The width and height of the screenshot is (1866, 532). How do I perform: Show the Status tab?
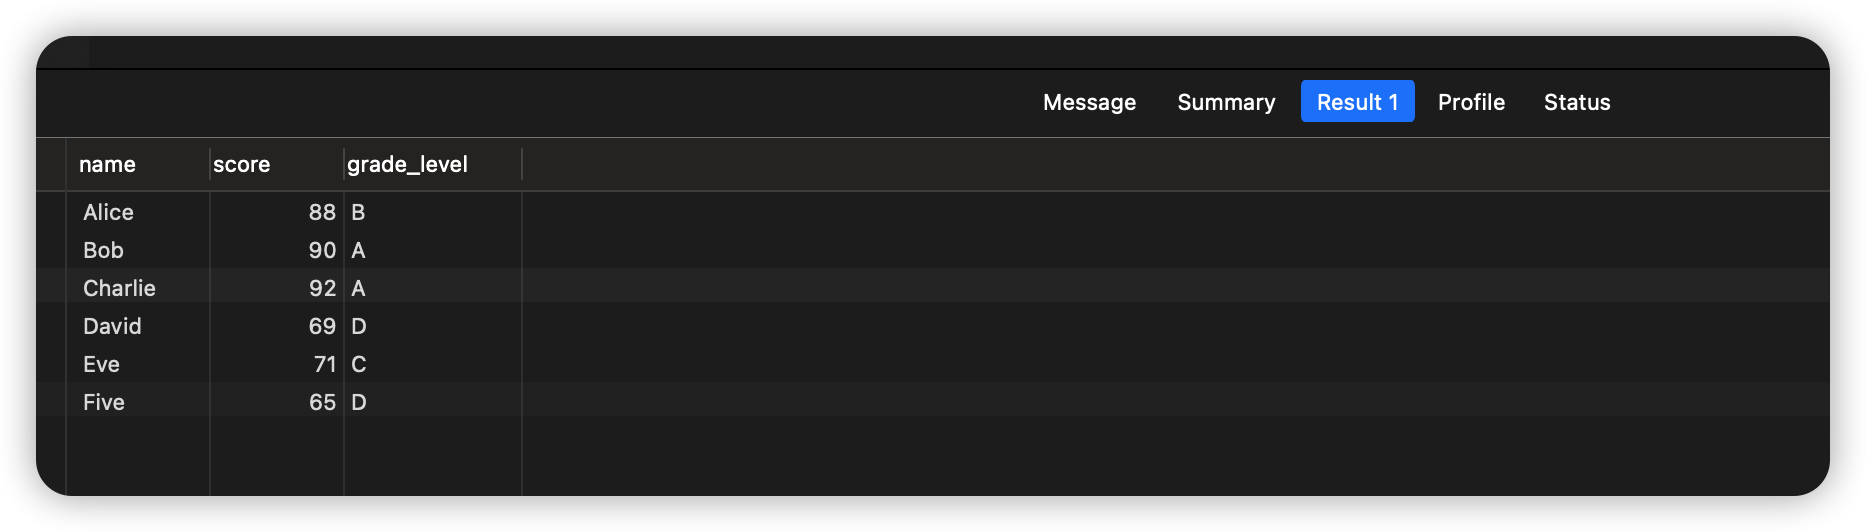pyautogui.click(x=1577, y=102)
